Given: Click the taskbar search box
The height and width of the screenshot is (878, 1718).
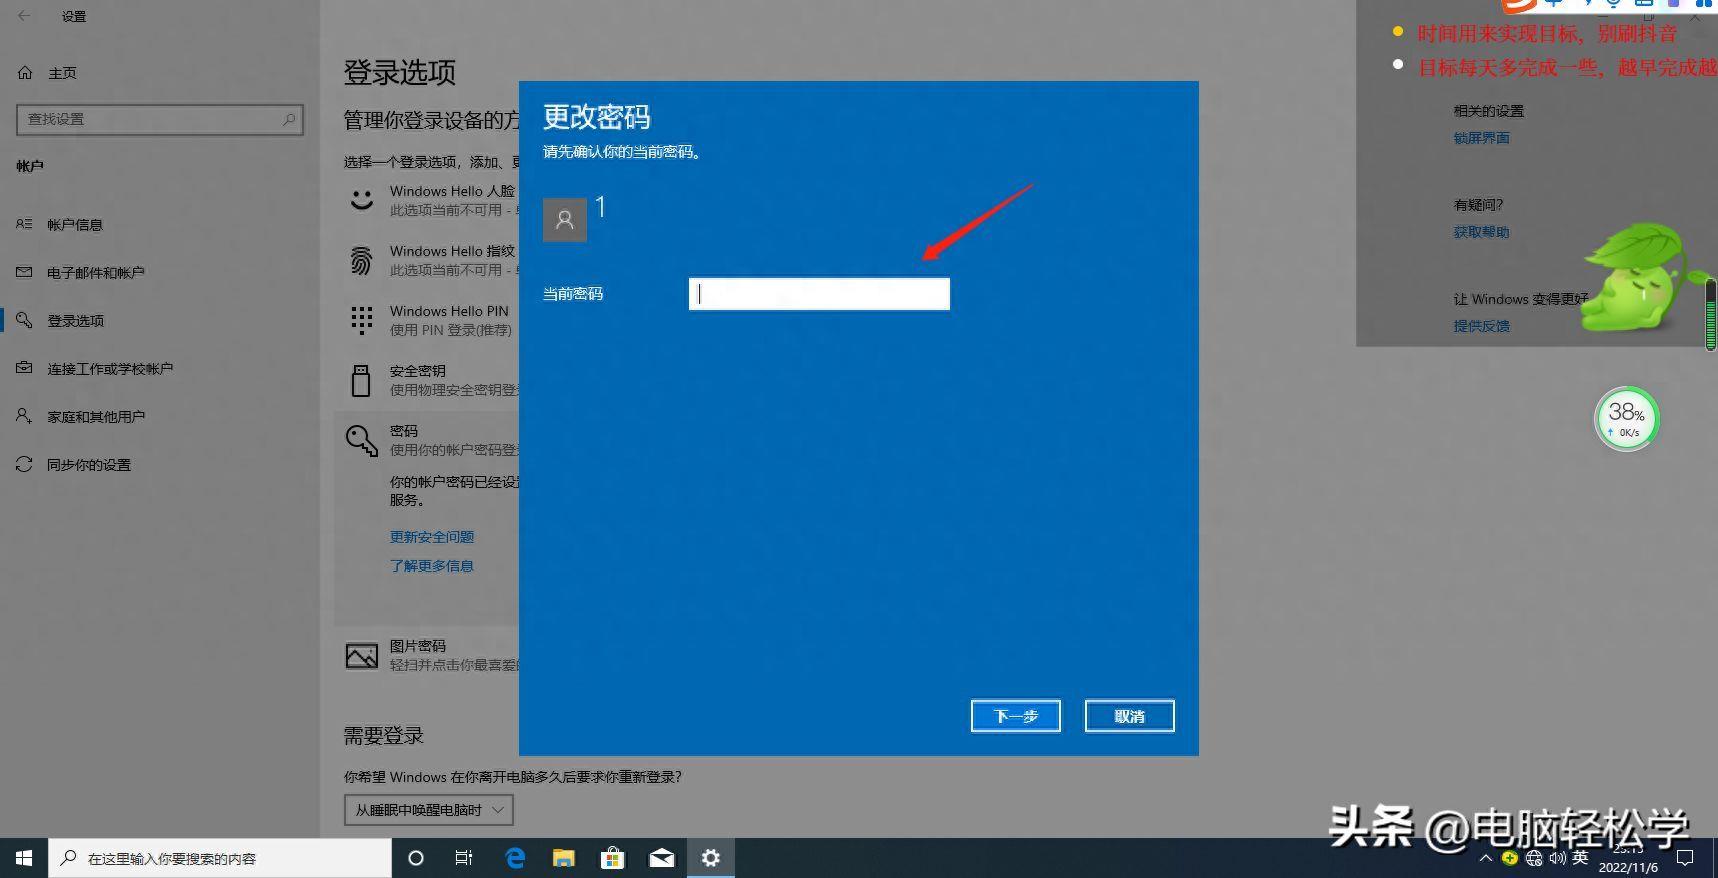Looking at the screenshot, I should (220, 858).
